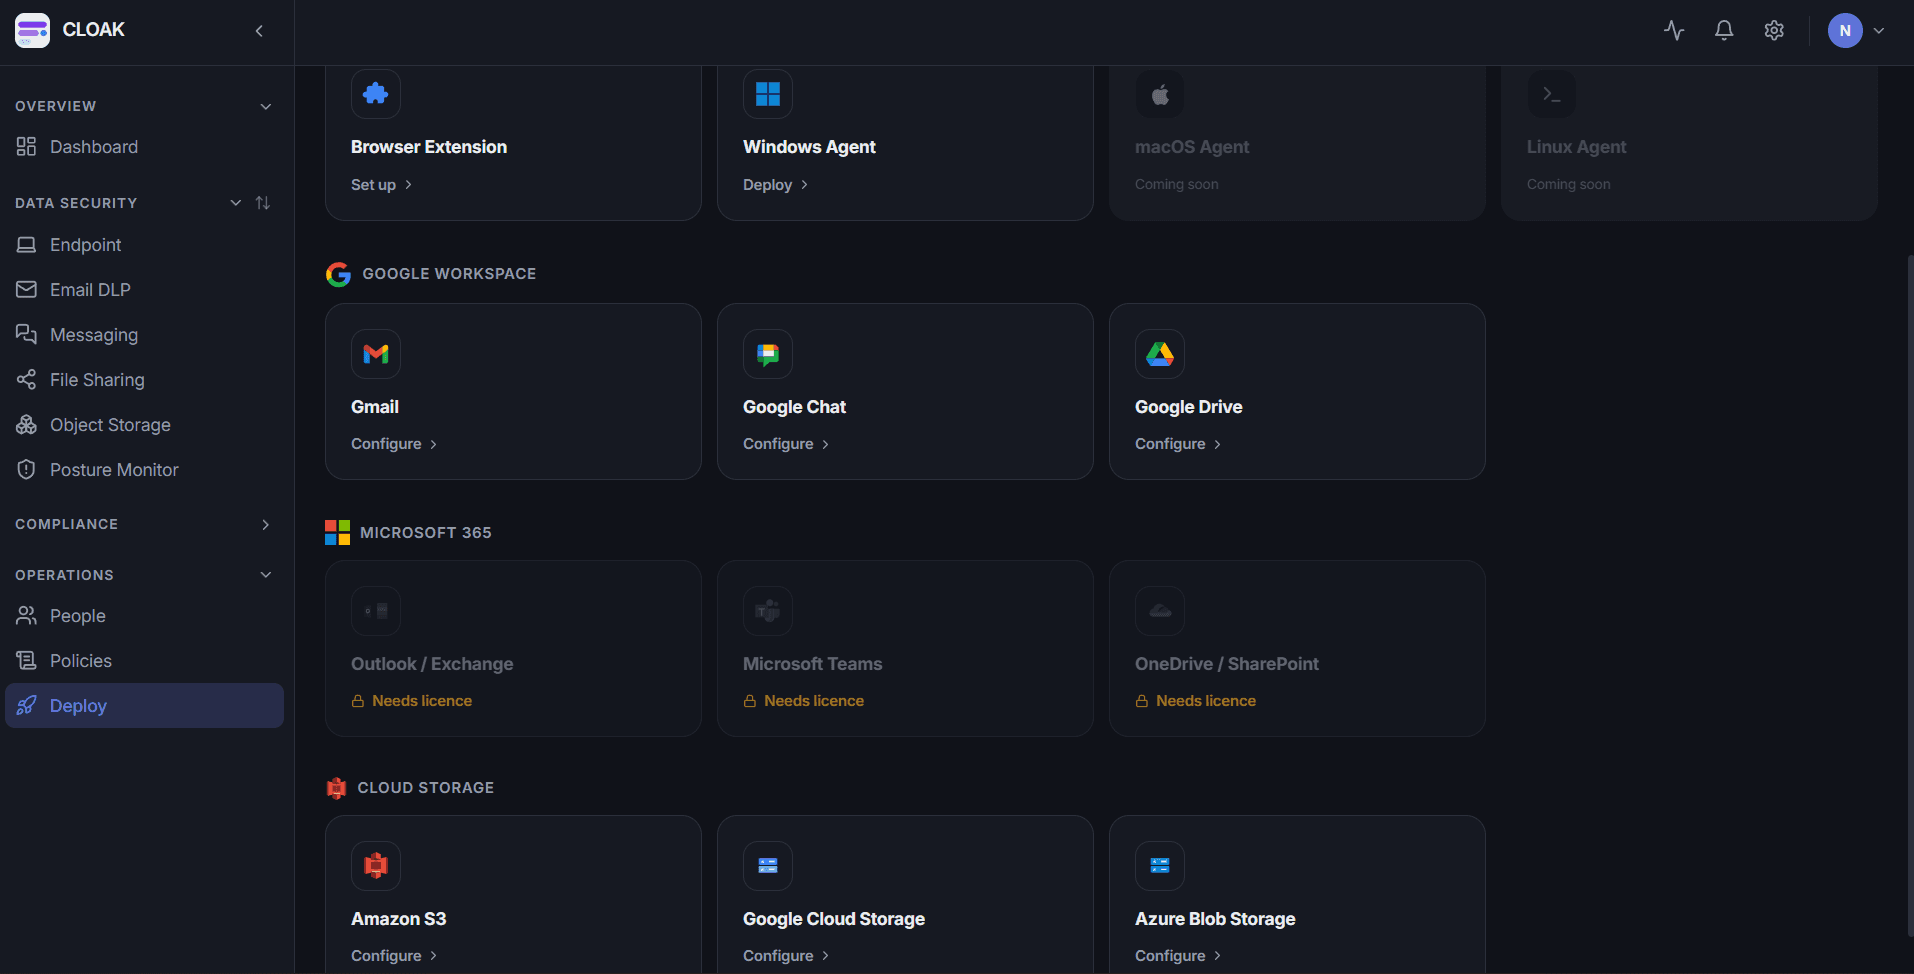Open notifications bell
The height and width of the screenshot is (974, 1914).
click(x=1724, y=30)
